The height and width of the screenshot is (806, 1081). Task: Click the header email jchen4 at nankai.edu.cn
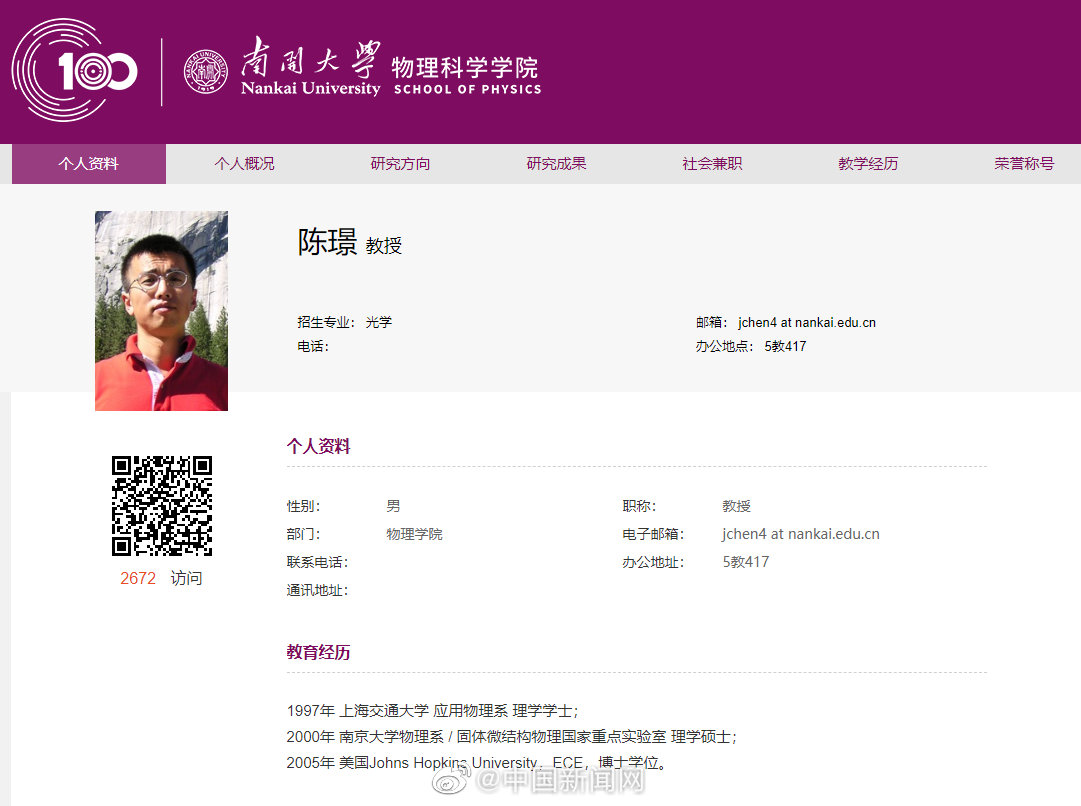[807, 322]
